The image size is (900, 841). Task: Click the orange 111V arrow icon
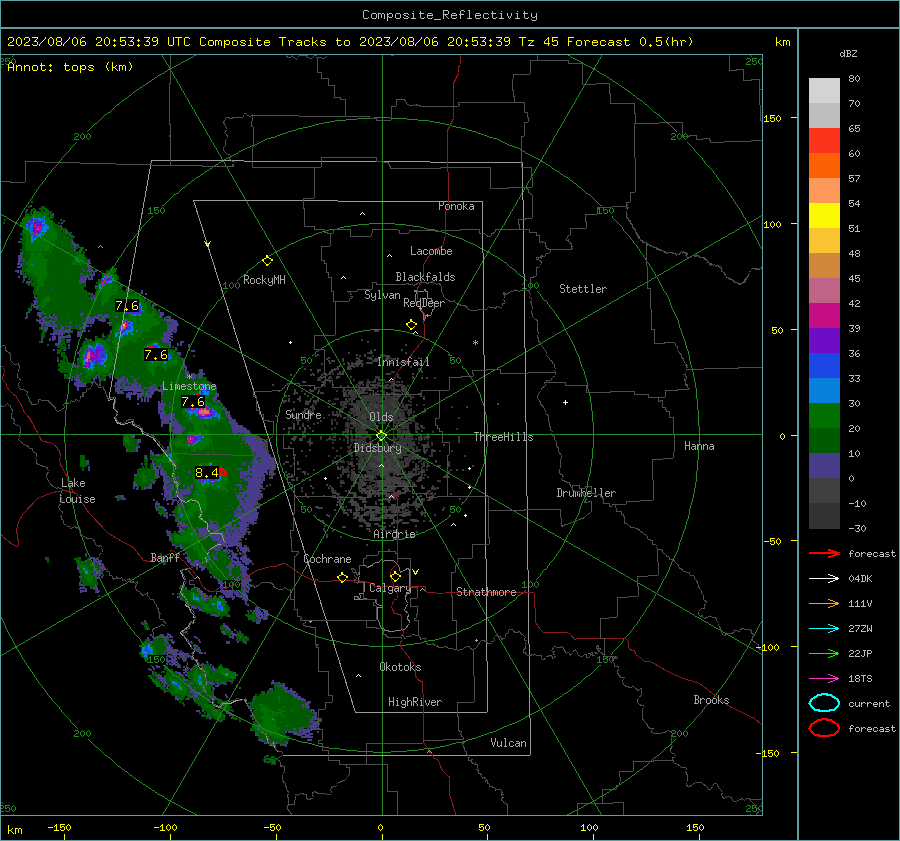824,603
